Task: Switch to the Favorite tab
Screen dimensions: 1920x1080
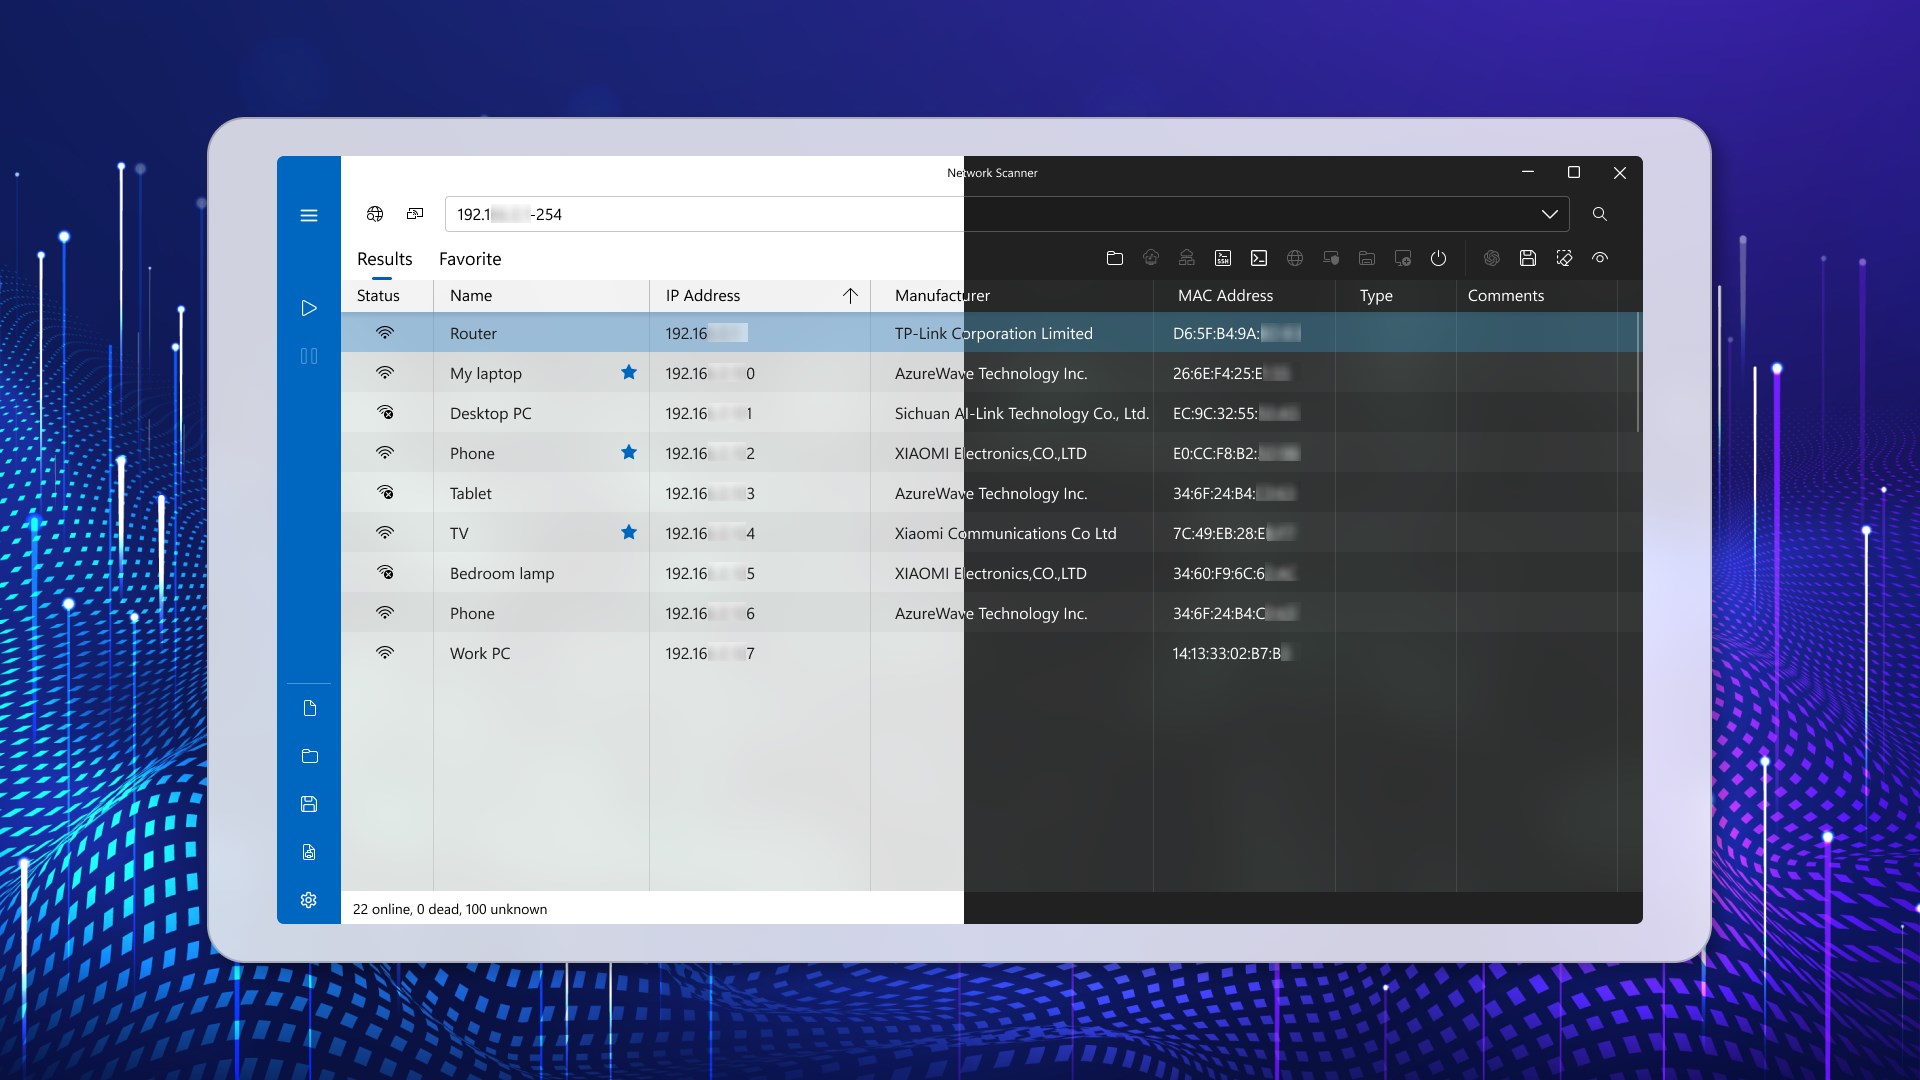Action: coord(469,259)
